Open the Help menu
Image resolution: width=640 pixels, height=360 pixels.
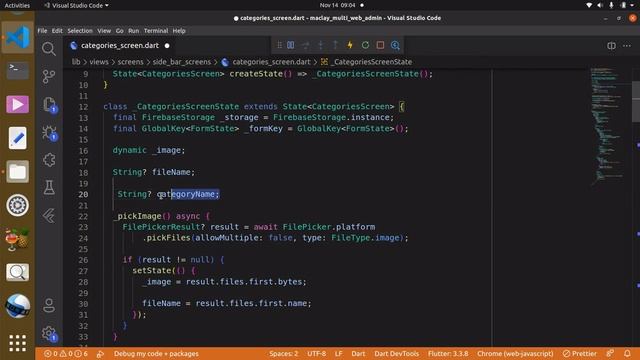[179, 31]
